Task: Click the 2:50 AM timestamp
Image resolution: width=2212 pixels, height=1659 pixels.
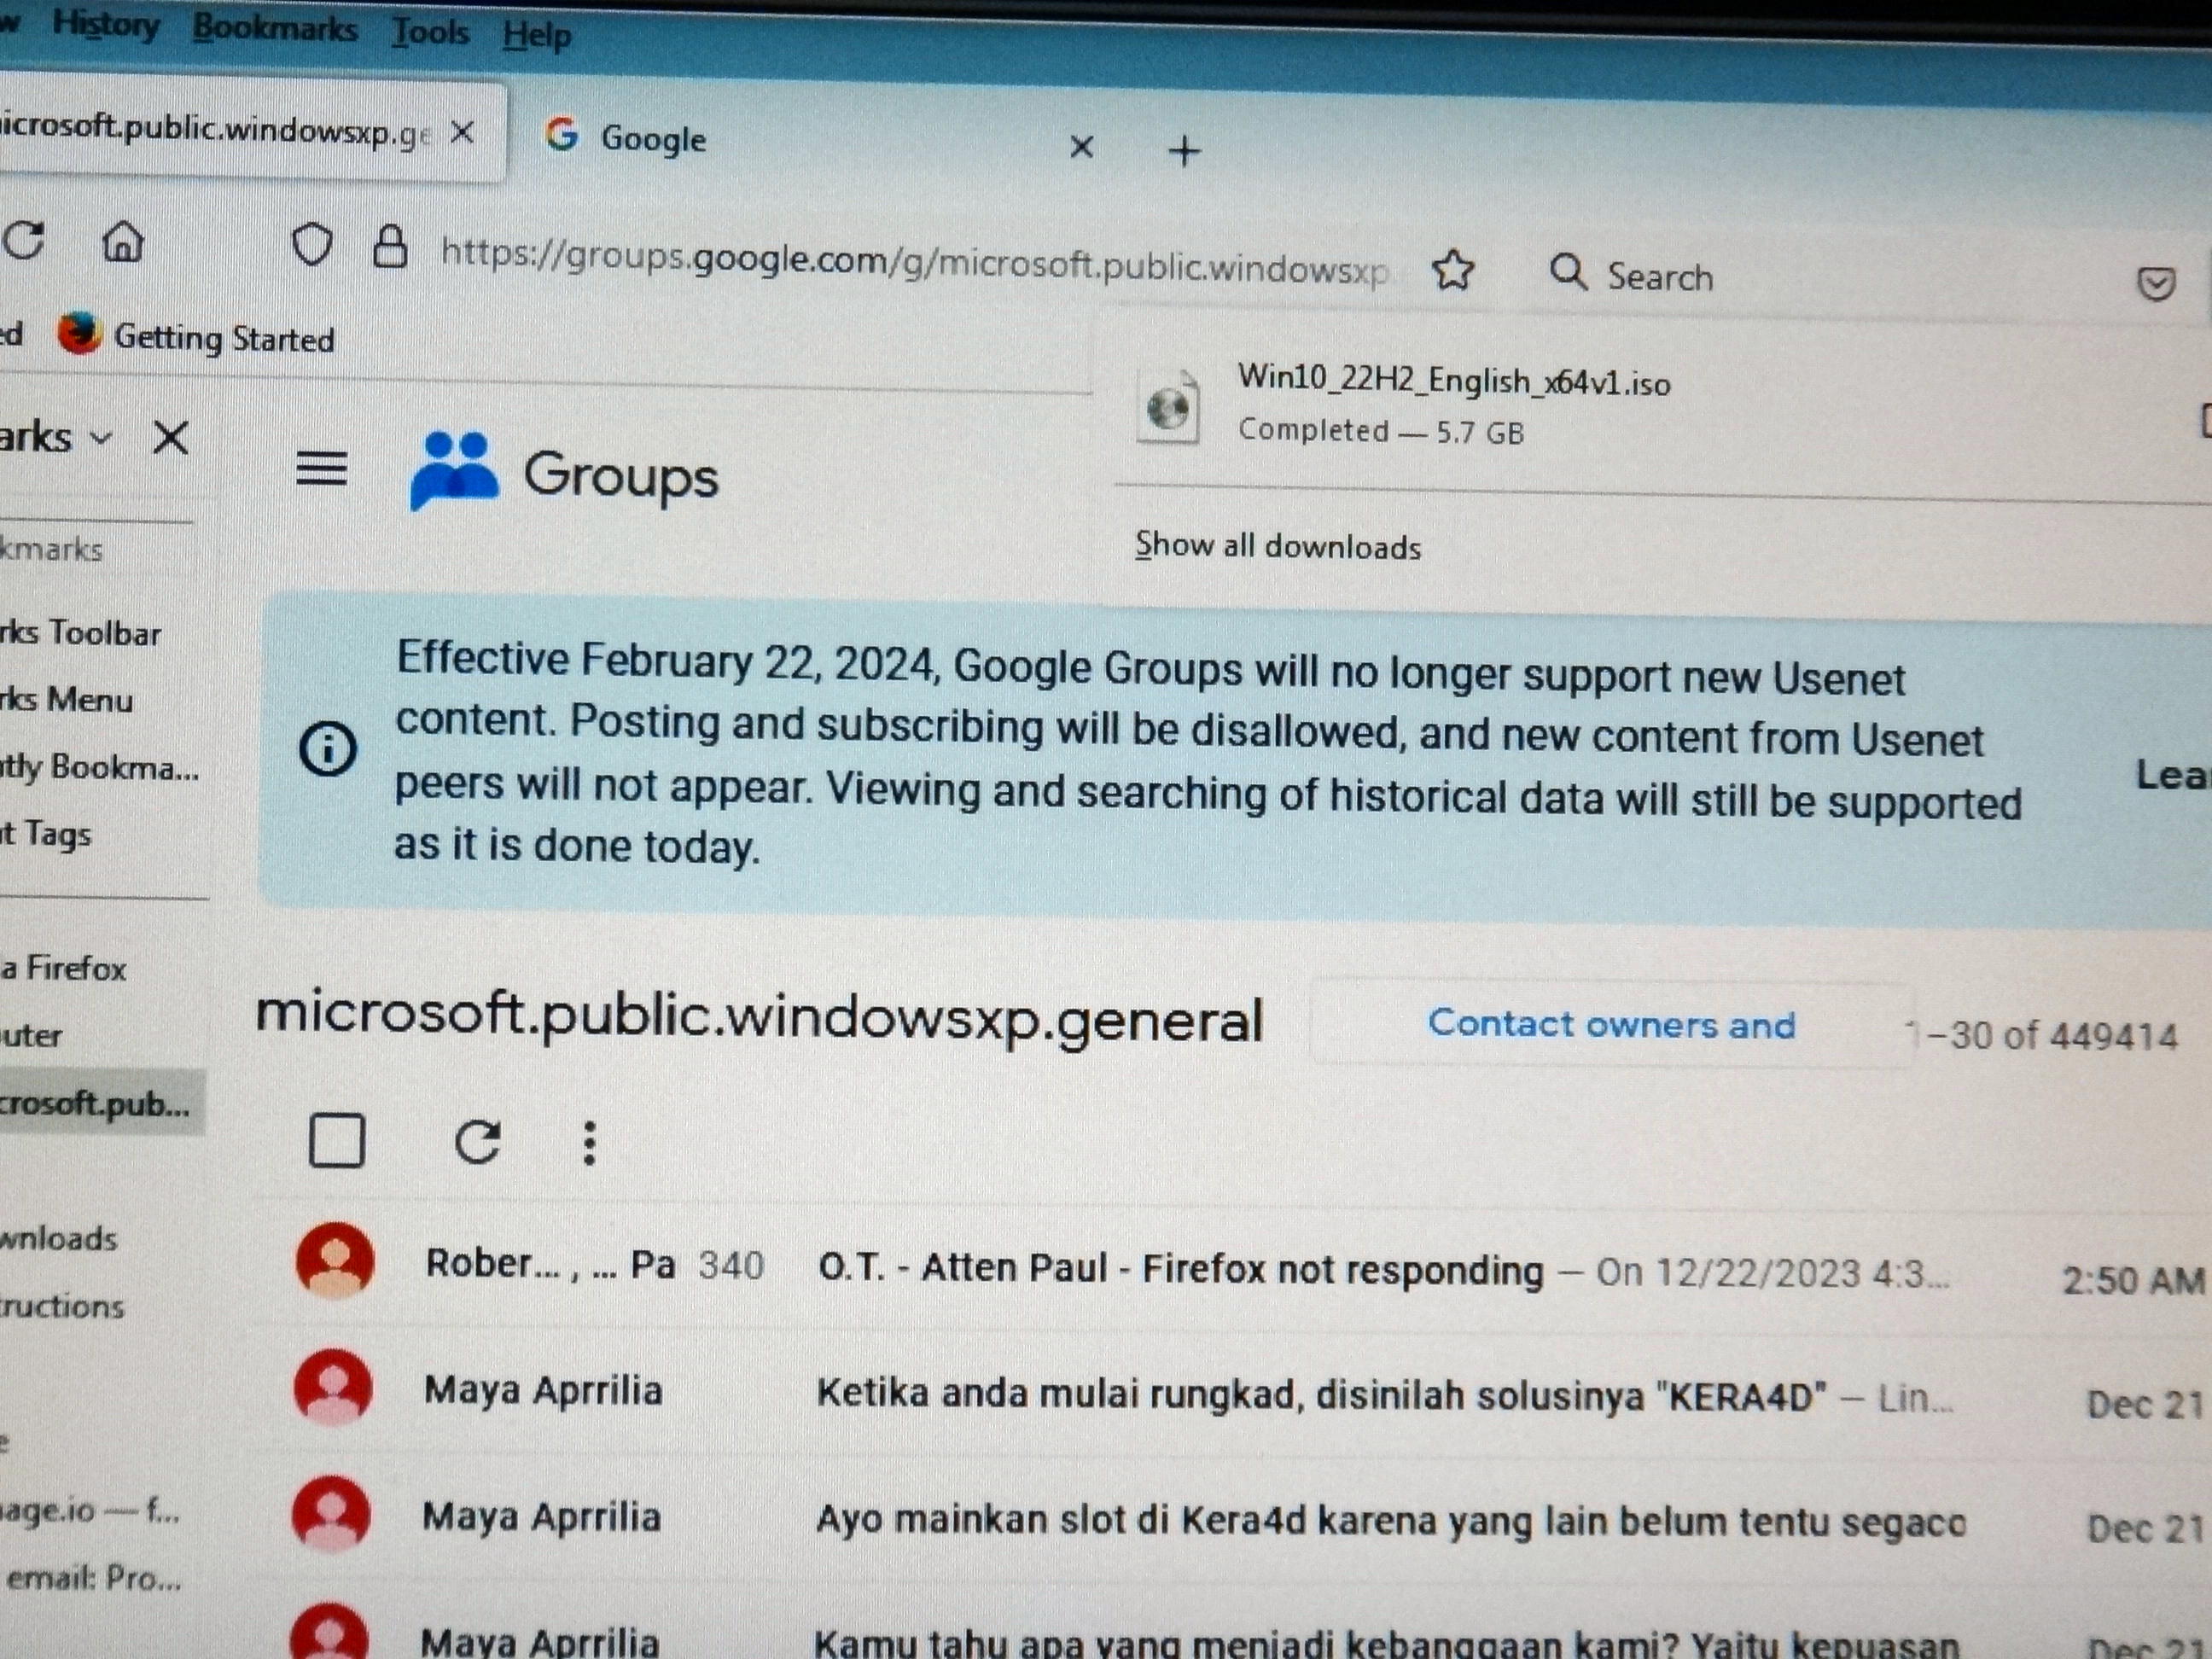Action: coord(2133,1280)
